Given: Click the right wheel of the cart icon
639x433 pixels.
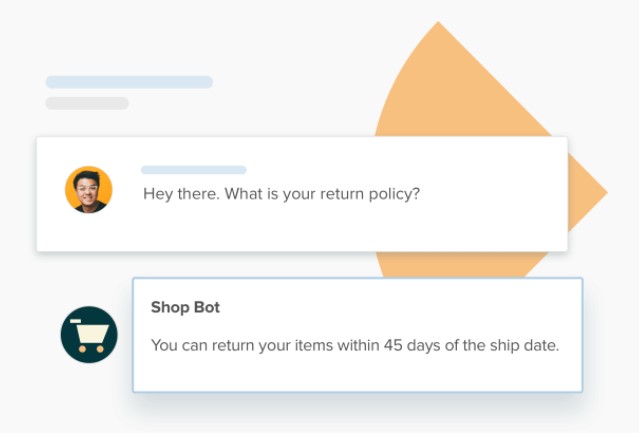Looking at the screenshot, I should [100, 349].
